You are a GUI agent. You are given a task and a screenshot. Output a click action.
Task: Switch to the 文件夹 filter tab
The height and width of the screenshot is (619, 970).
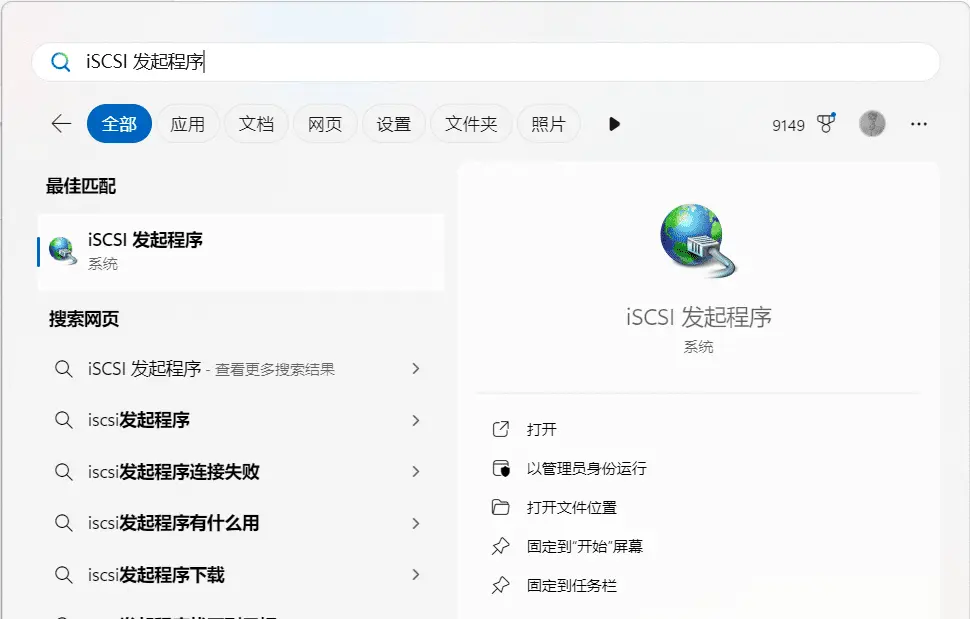471,124
